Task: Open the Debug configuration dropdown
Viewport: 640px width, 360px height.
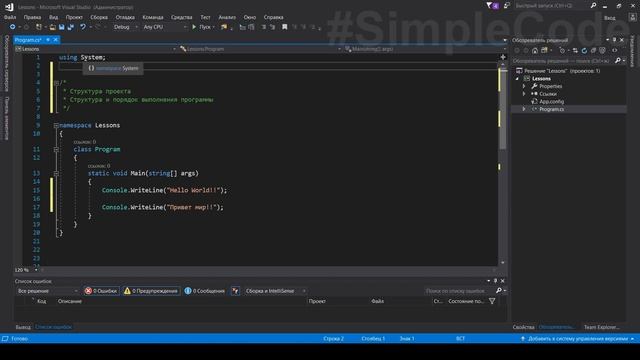Action: 125,27
